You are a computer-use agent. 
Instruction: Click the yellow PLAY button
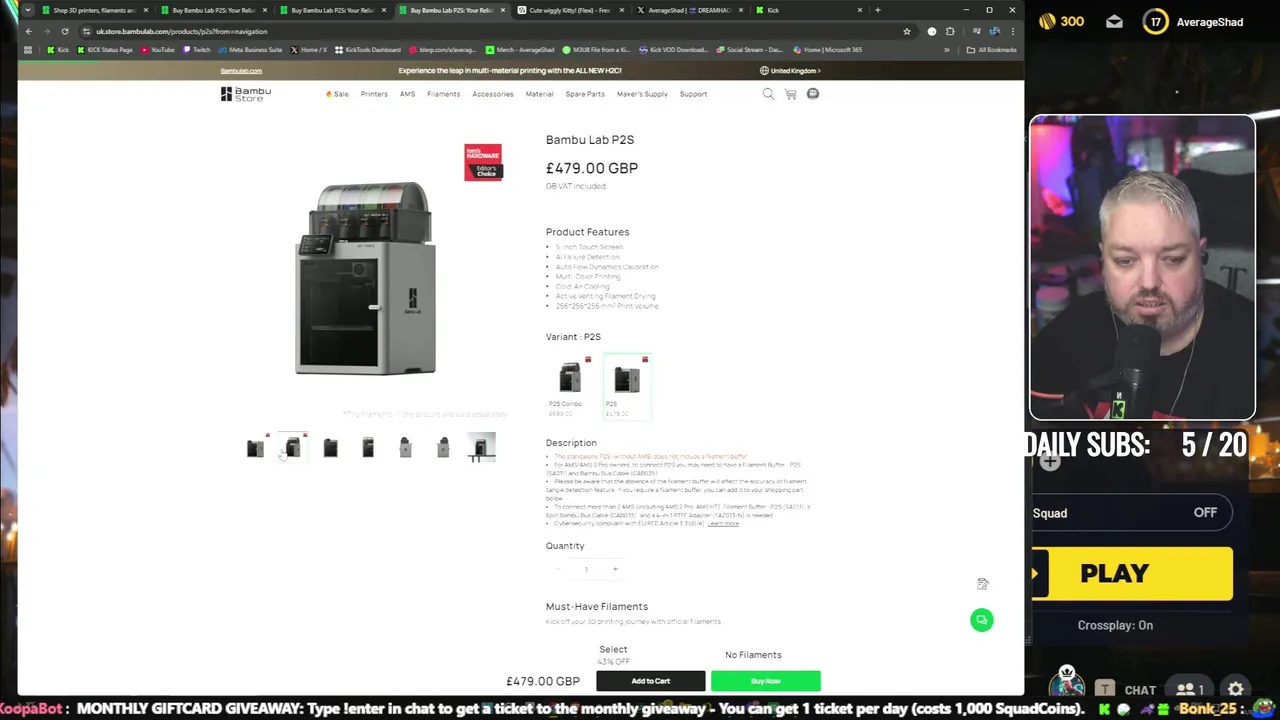tap(1132, 573)
